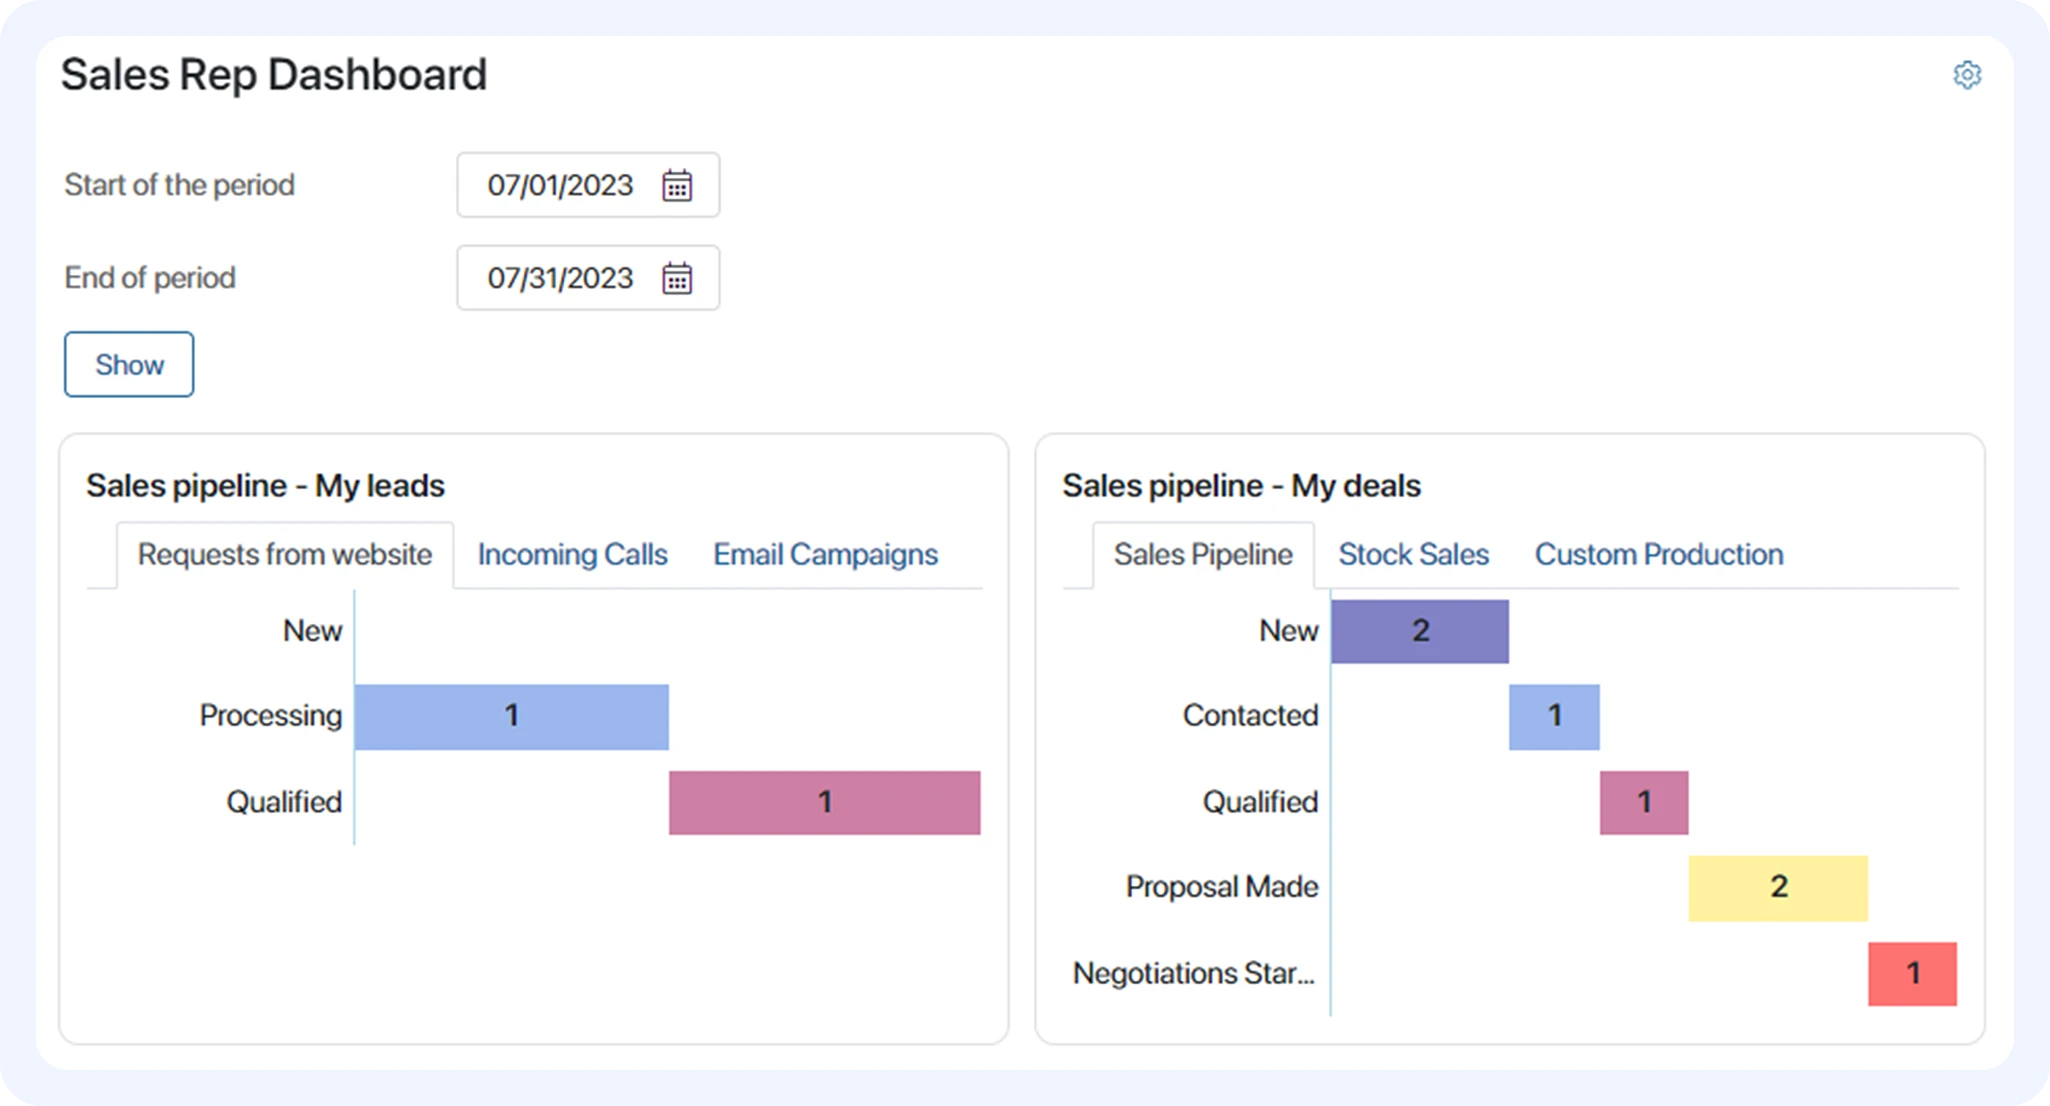Click the light blue Contacted deals bar
This screenshot has width=2050, height=1106.
[x=1554, y=717]
